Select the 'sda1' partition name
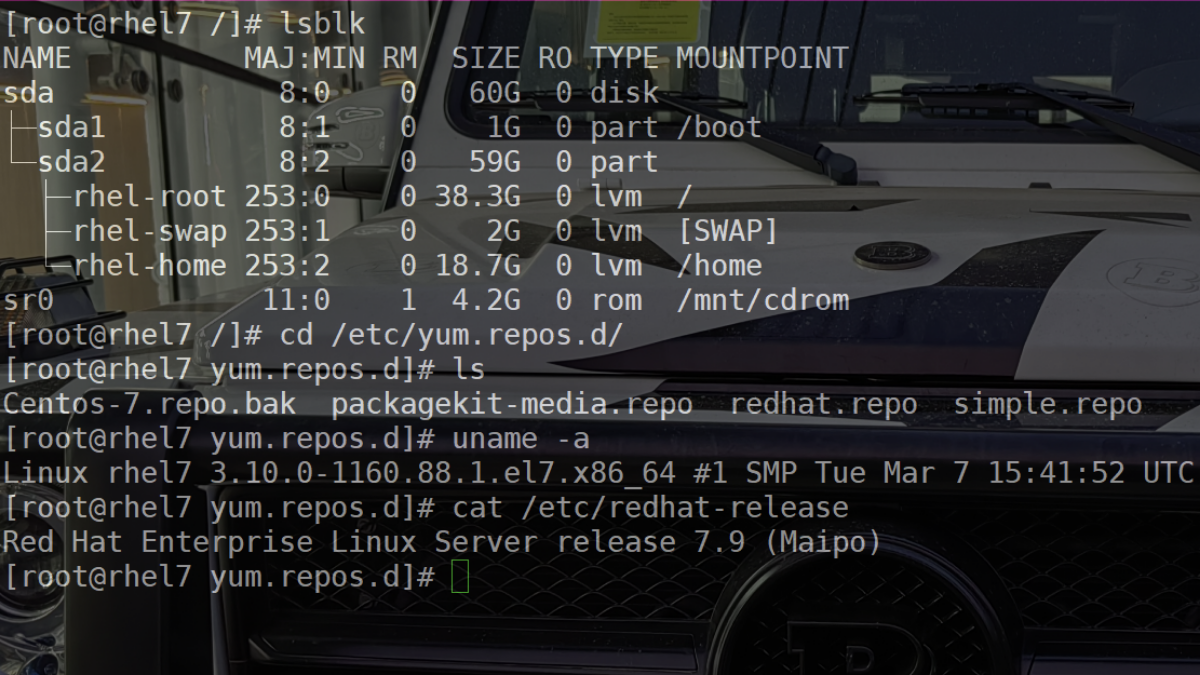The height and width of the screenshot is (675, 1200). [x=71, y=128]
